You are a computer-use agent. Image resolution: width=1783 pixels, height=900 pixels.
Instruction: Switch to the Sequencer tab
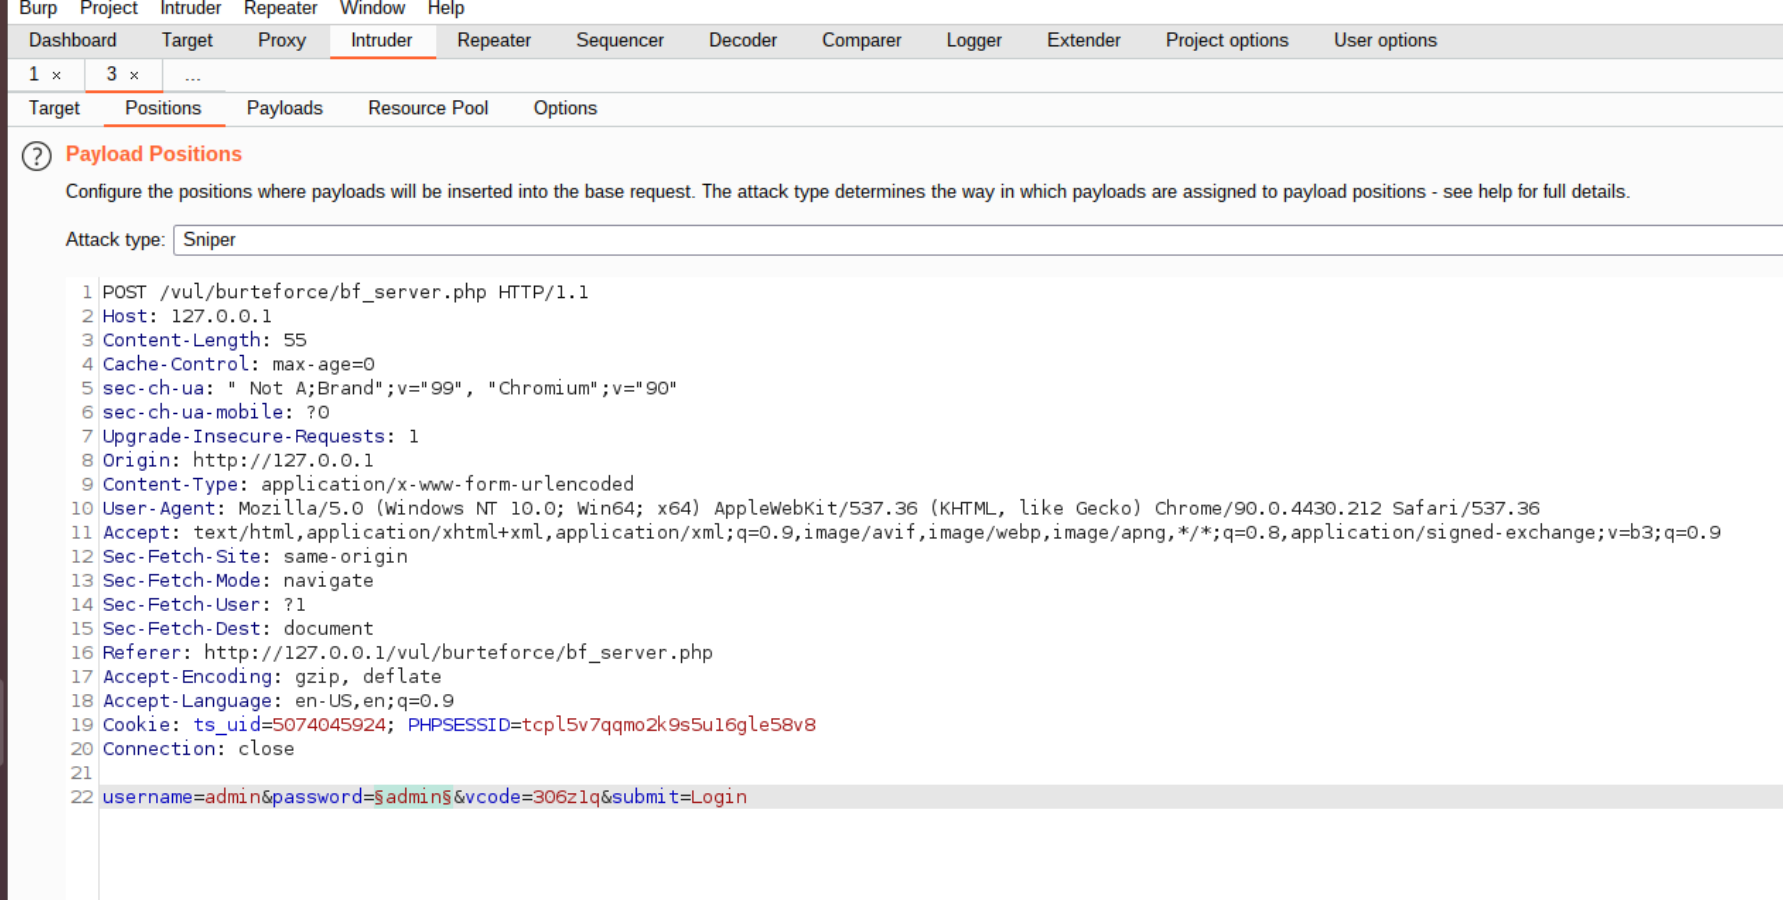click(x=620, y=40)
